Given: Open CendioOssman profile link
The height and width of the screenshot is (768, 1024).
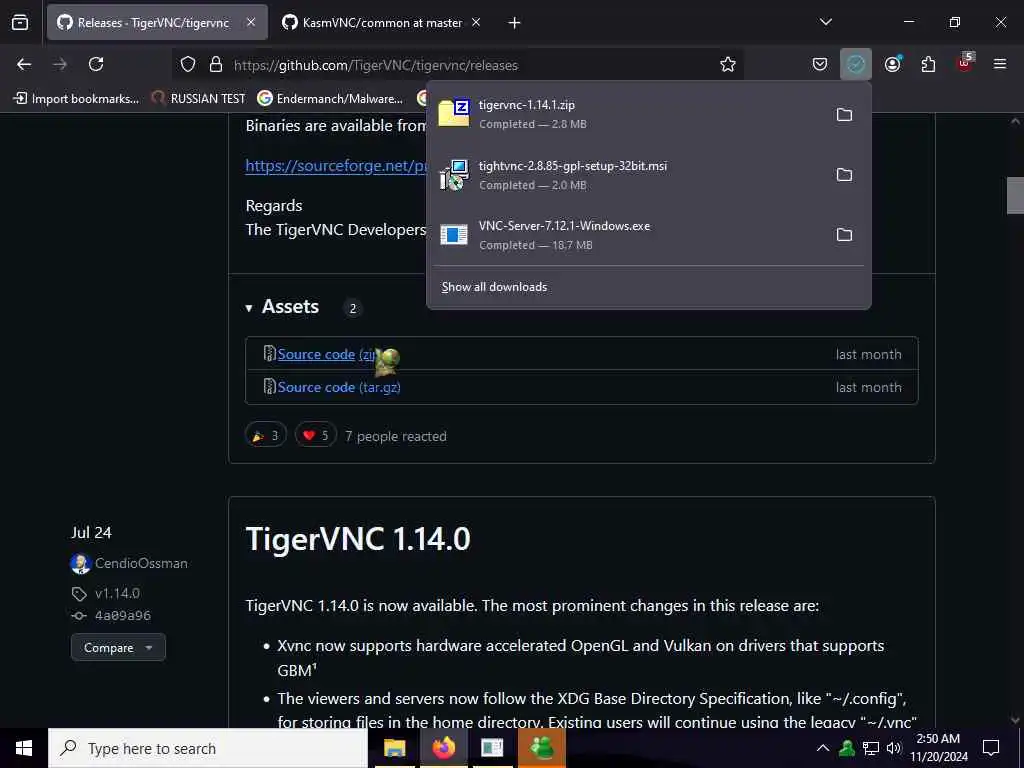Looking at the screenshot, I should [141, 563].
